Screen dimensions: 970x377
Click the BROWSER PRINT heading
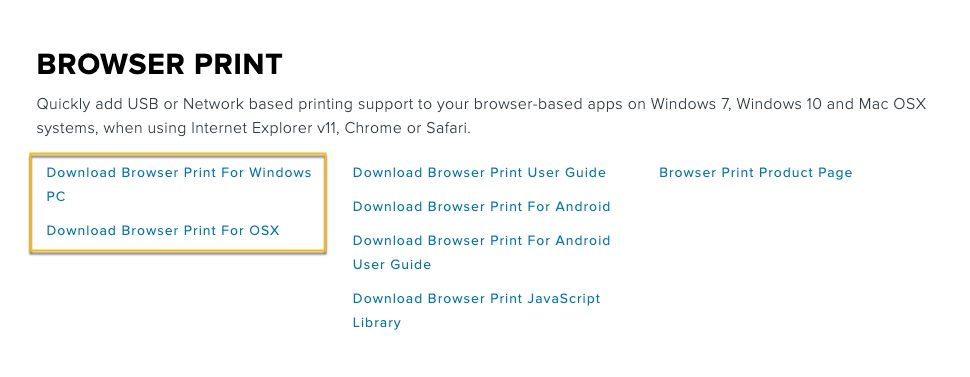point(160,64)
